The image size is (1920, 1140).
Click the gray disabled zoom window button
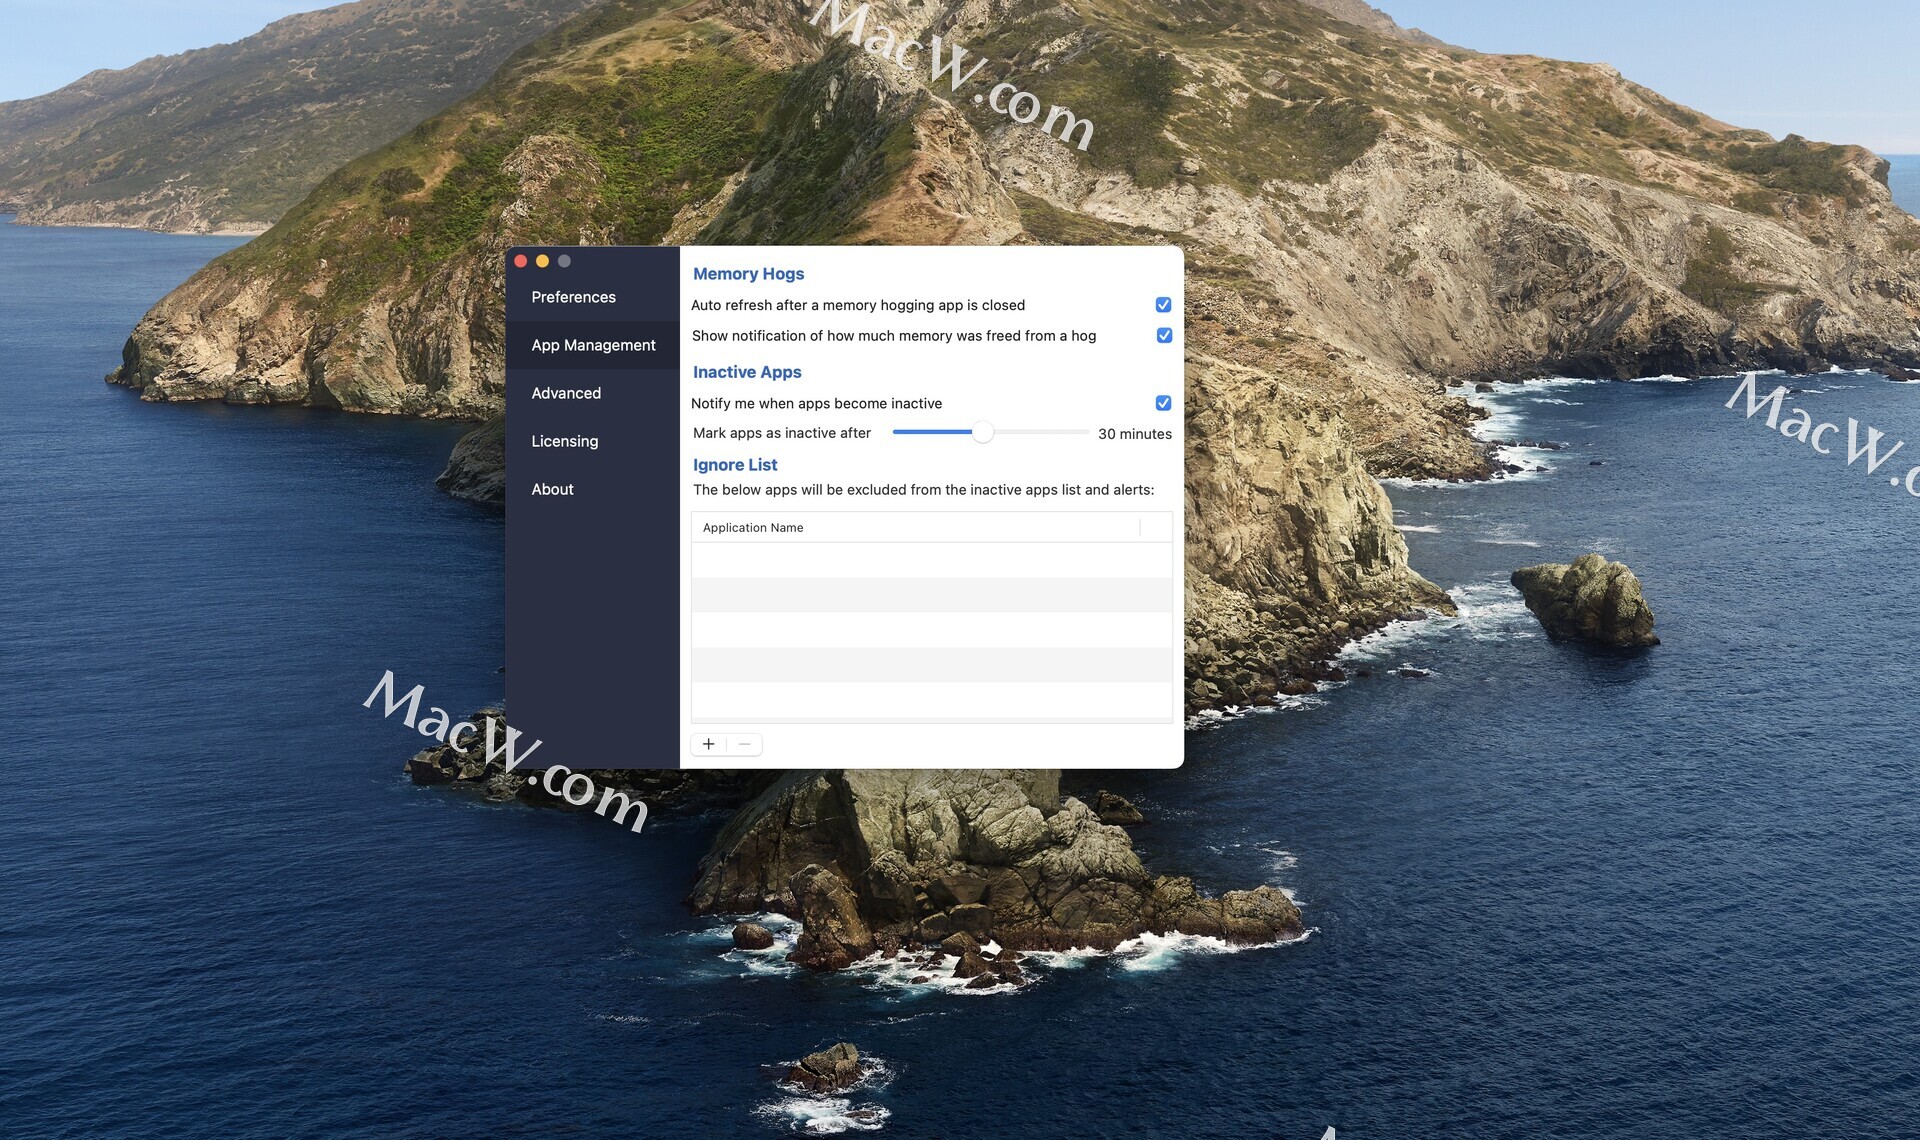pos(564,261)
